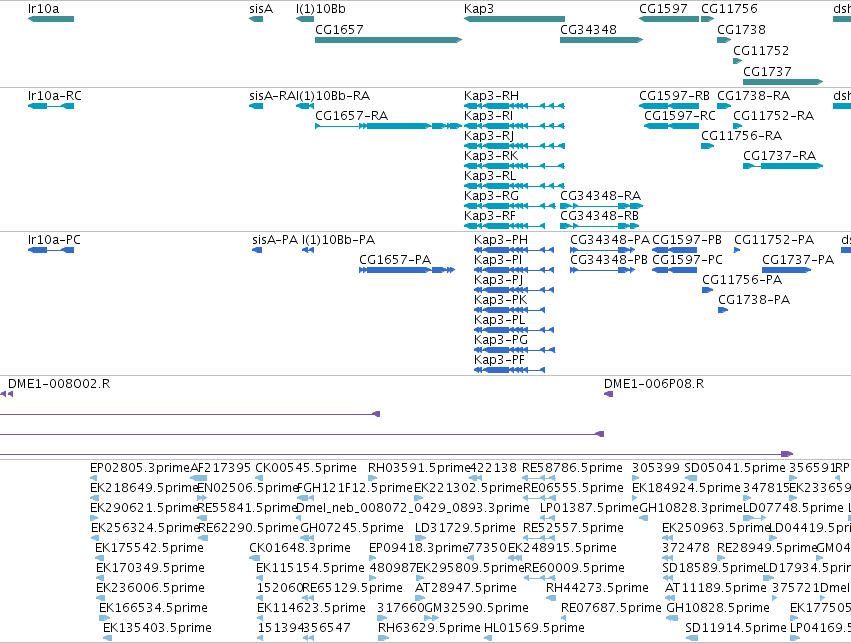The image size is (851, 643).
Task: Select the EK135403.5prime EST label
Action: click(157, 628)
